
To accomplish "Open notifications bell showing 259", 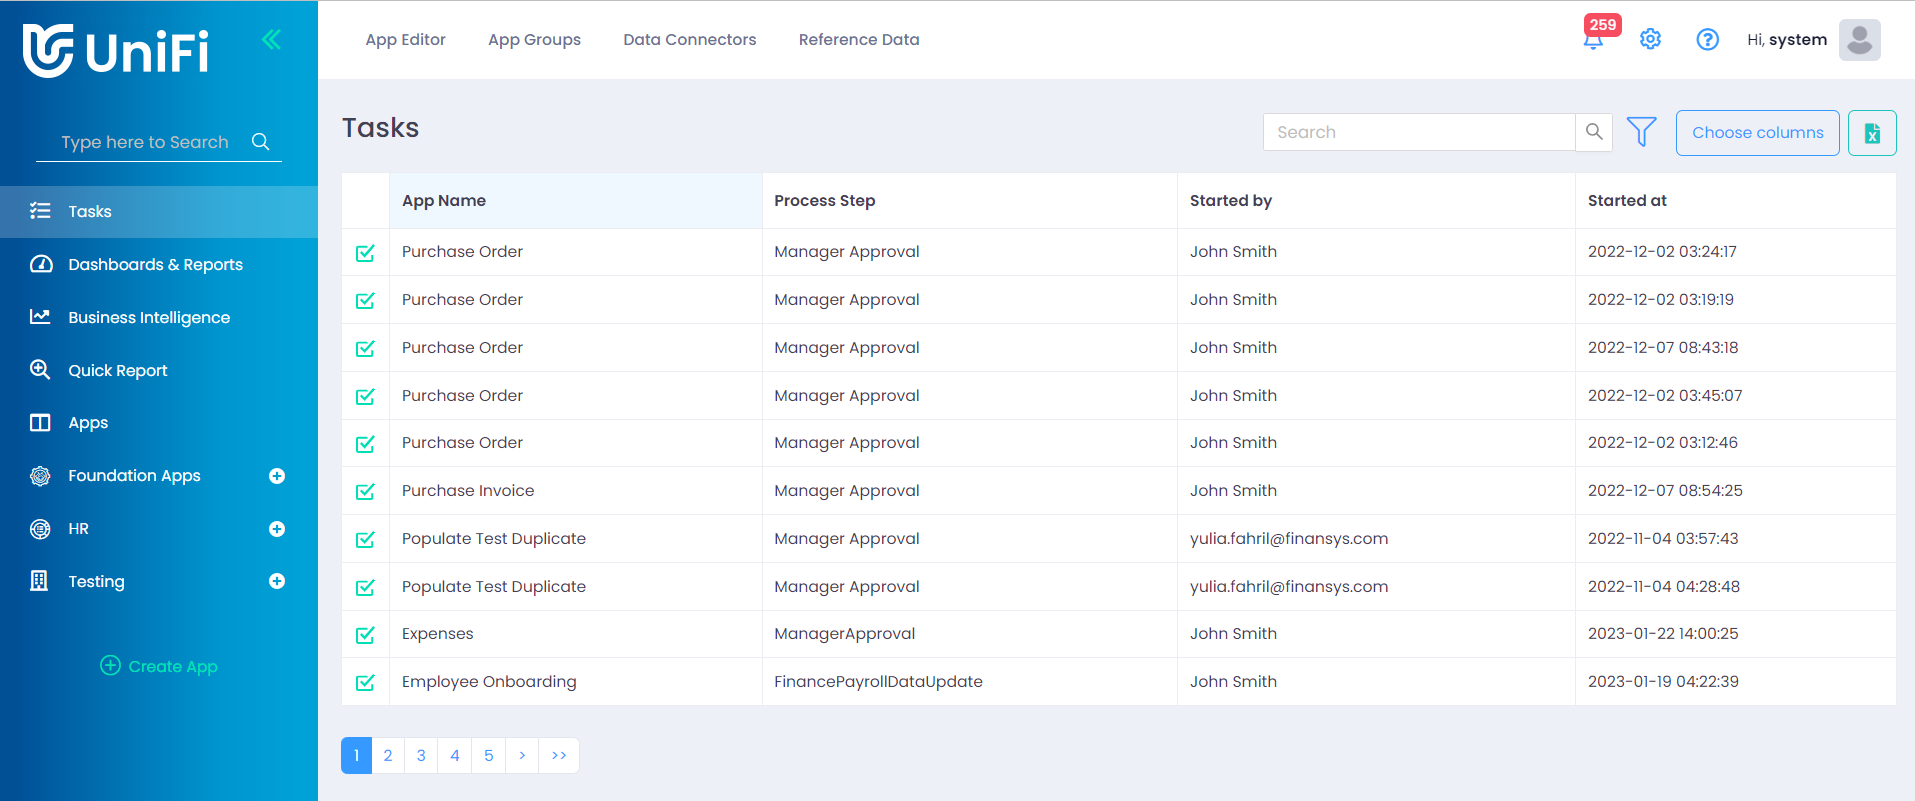I will point(1594,39).
